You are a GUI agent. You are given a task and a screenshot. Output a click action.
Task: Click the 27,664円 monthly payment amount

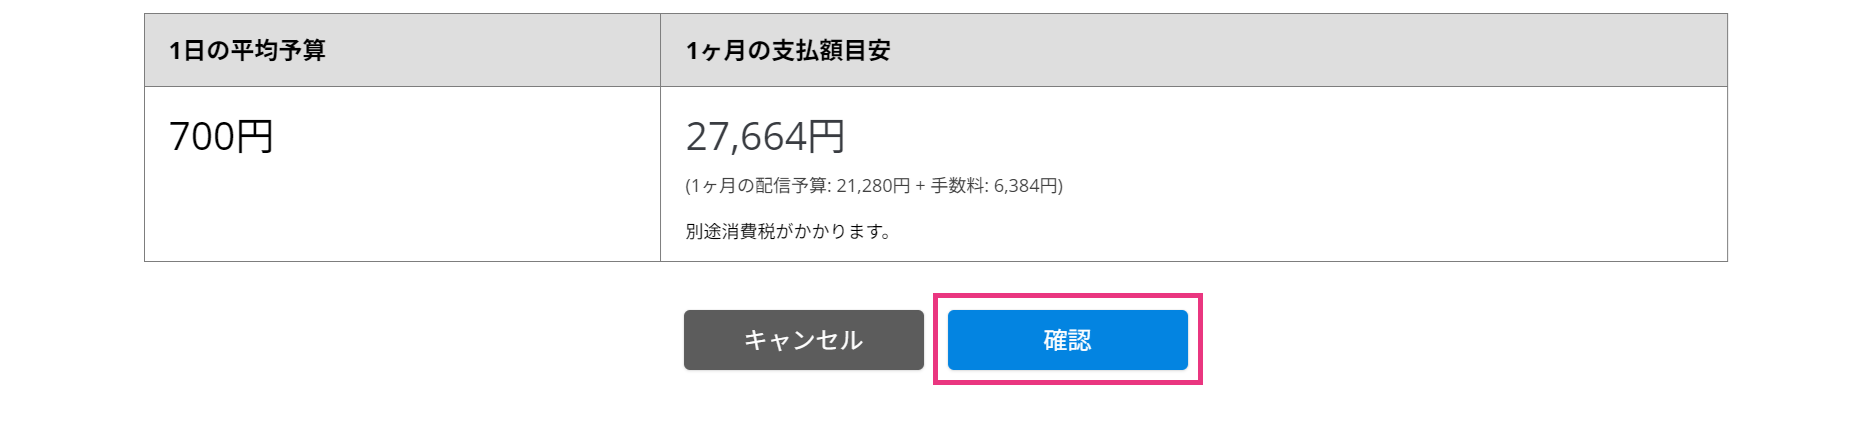tap(765, 136)
